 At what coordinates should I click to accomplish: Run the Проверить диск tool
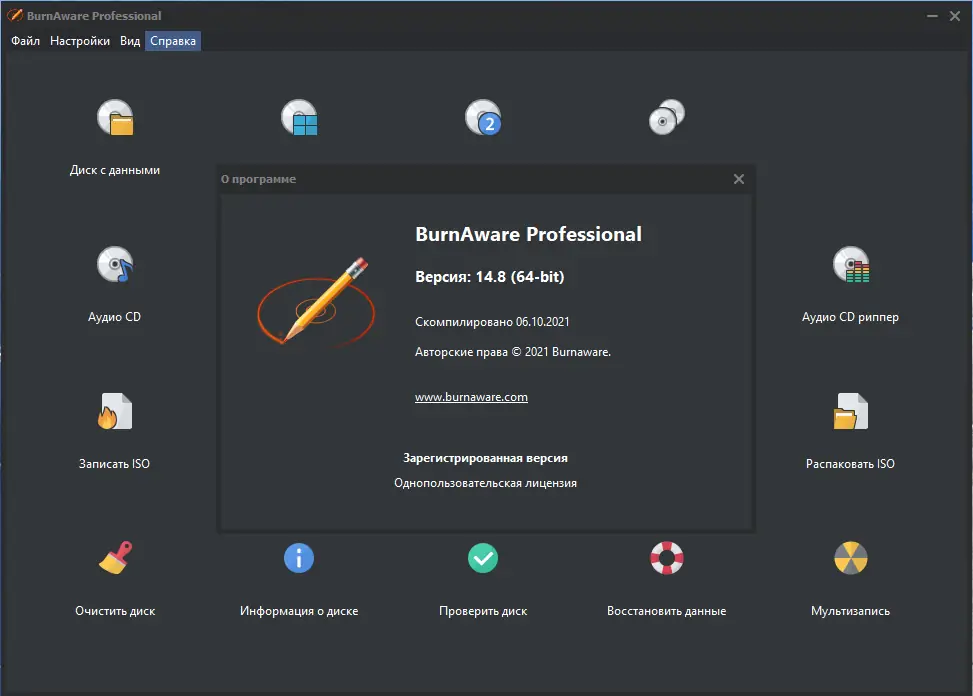coord(484,558)
